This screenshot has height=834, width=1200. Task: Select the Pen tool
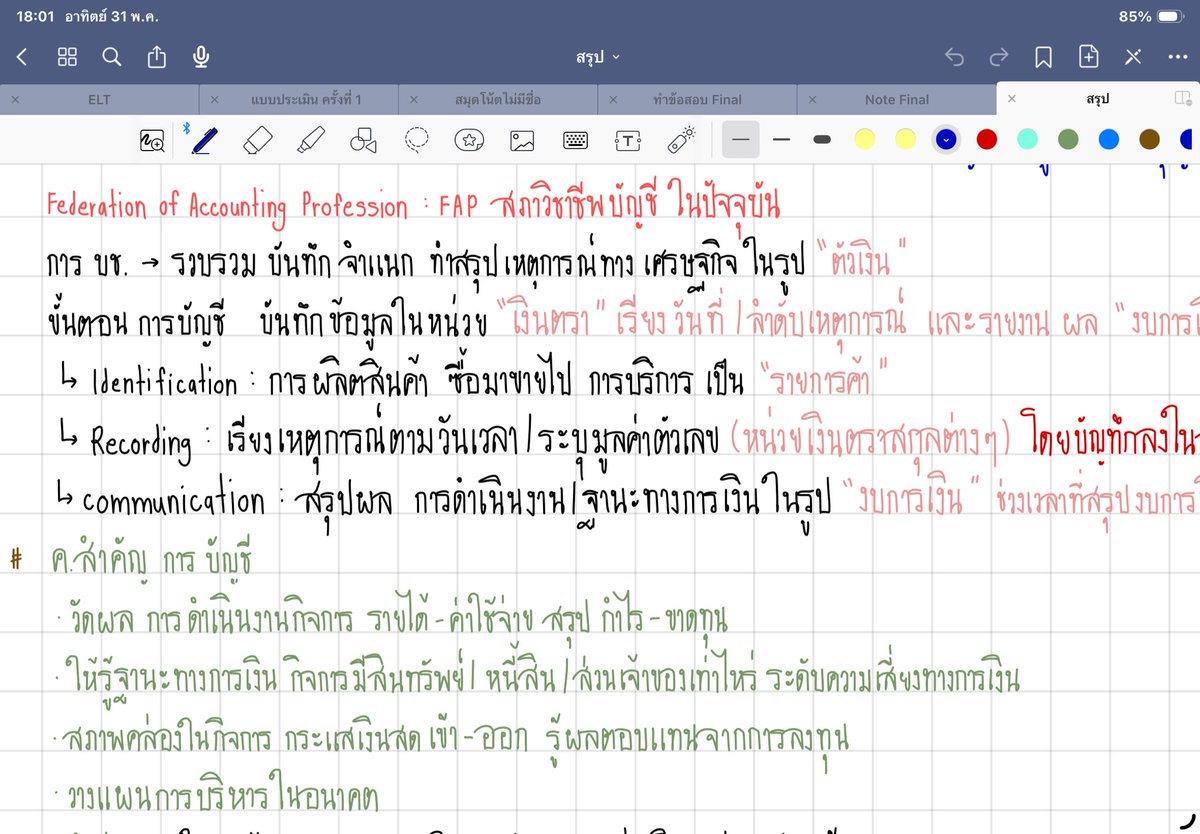pos(205,139)
